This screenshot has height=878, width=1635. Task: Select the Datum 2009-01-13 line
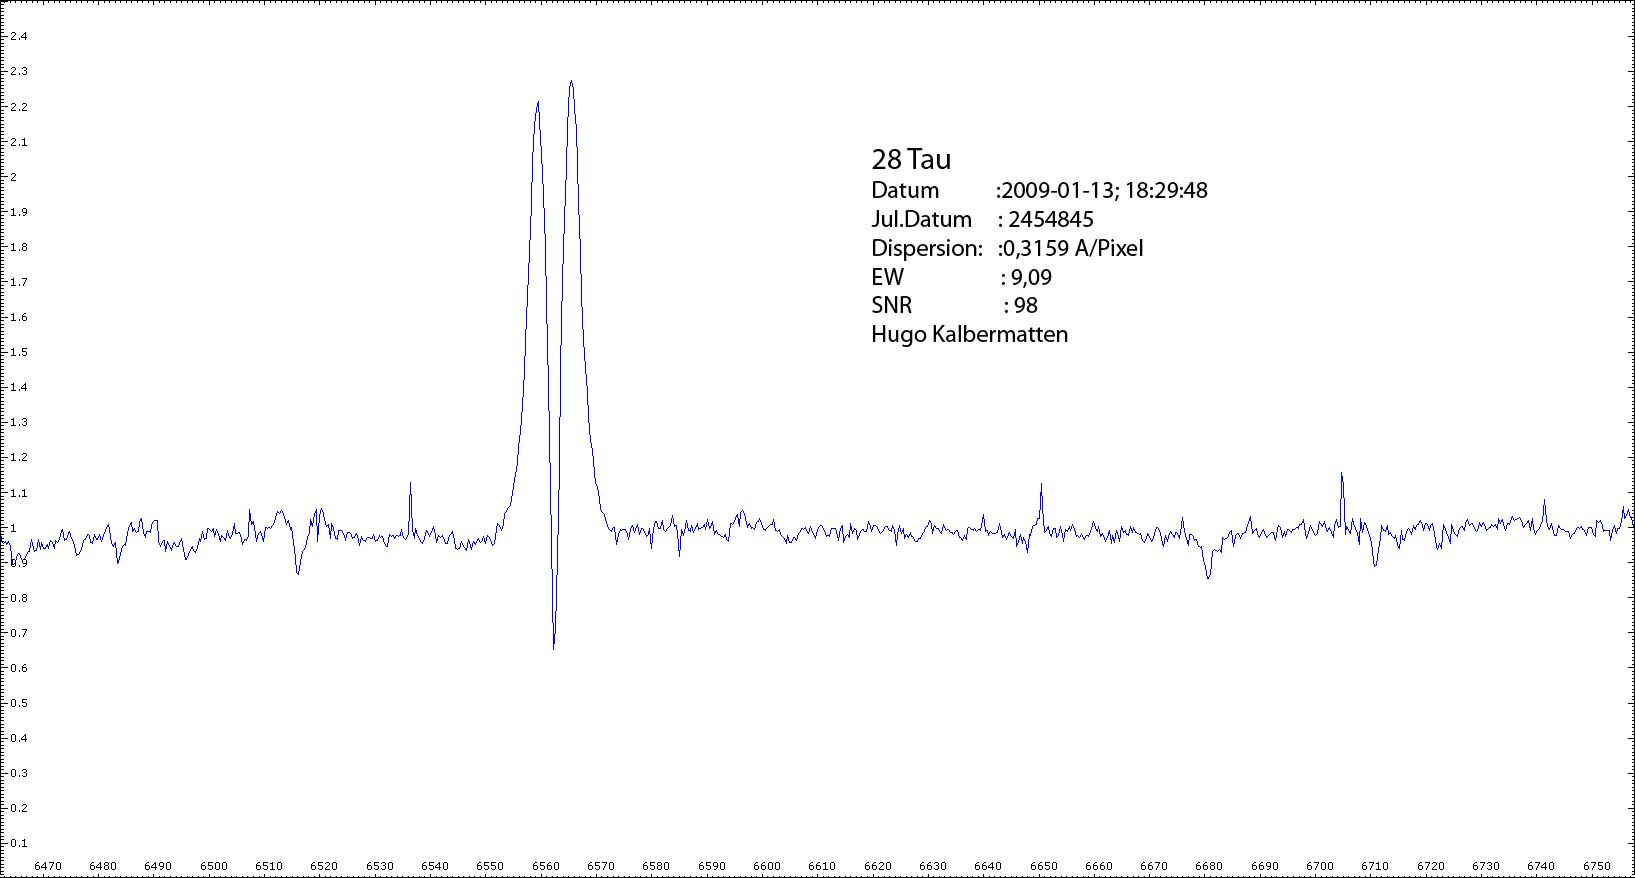coord(1038,190)
